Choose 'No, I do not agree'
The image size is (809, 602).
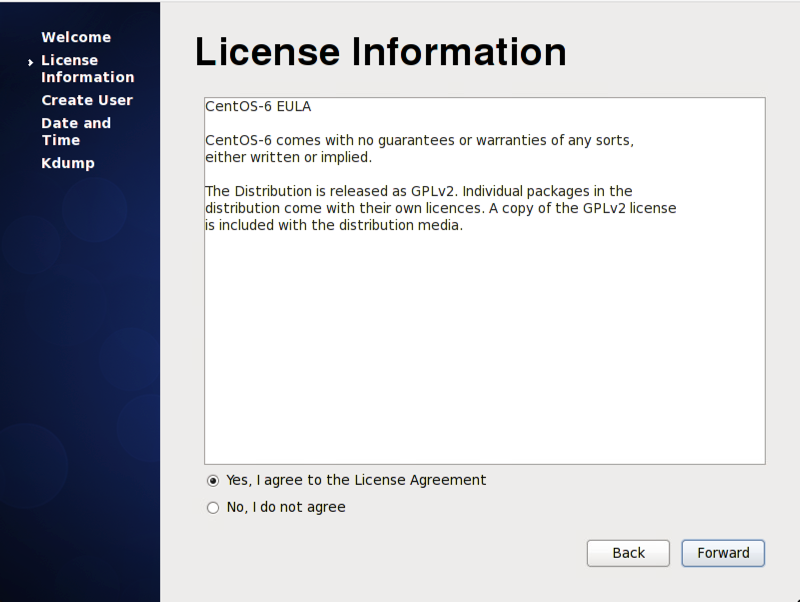pos(213,507)
